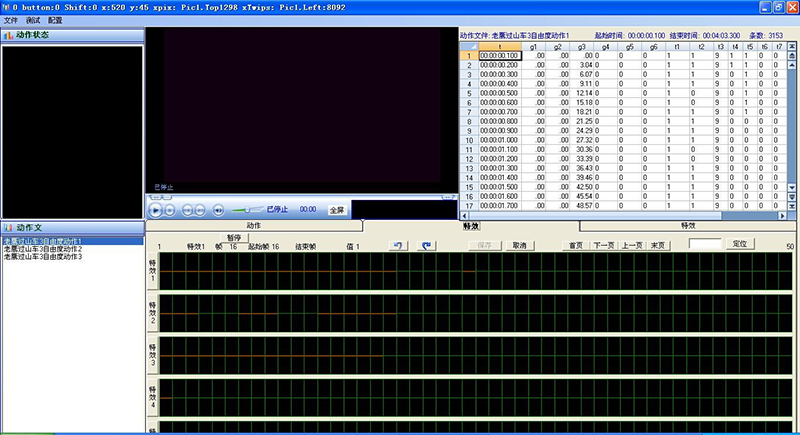
Task: Mute the media player volume
Action: 218,210
